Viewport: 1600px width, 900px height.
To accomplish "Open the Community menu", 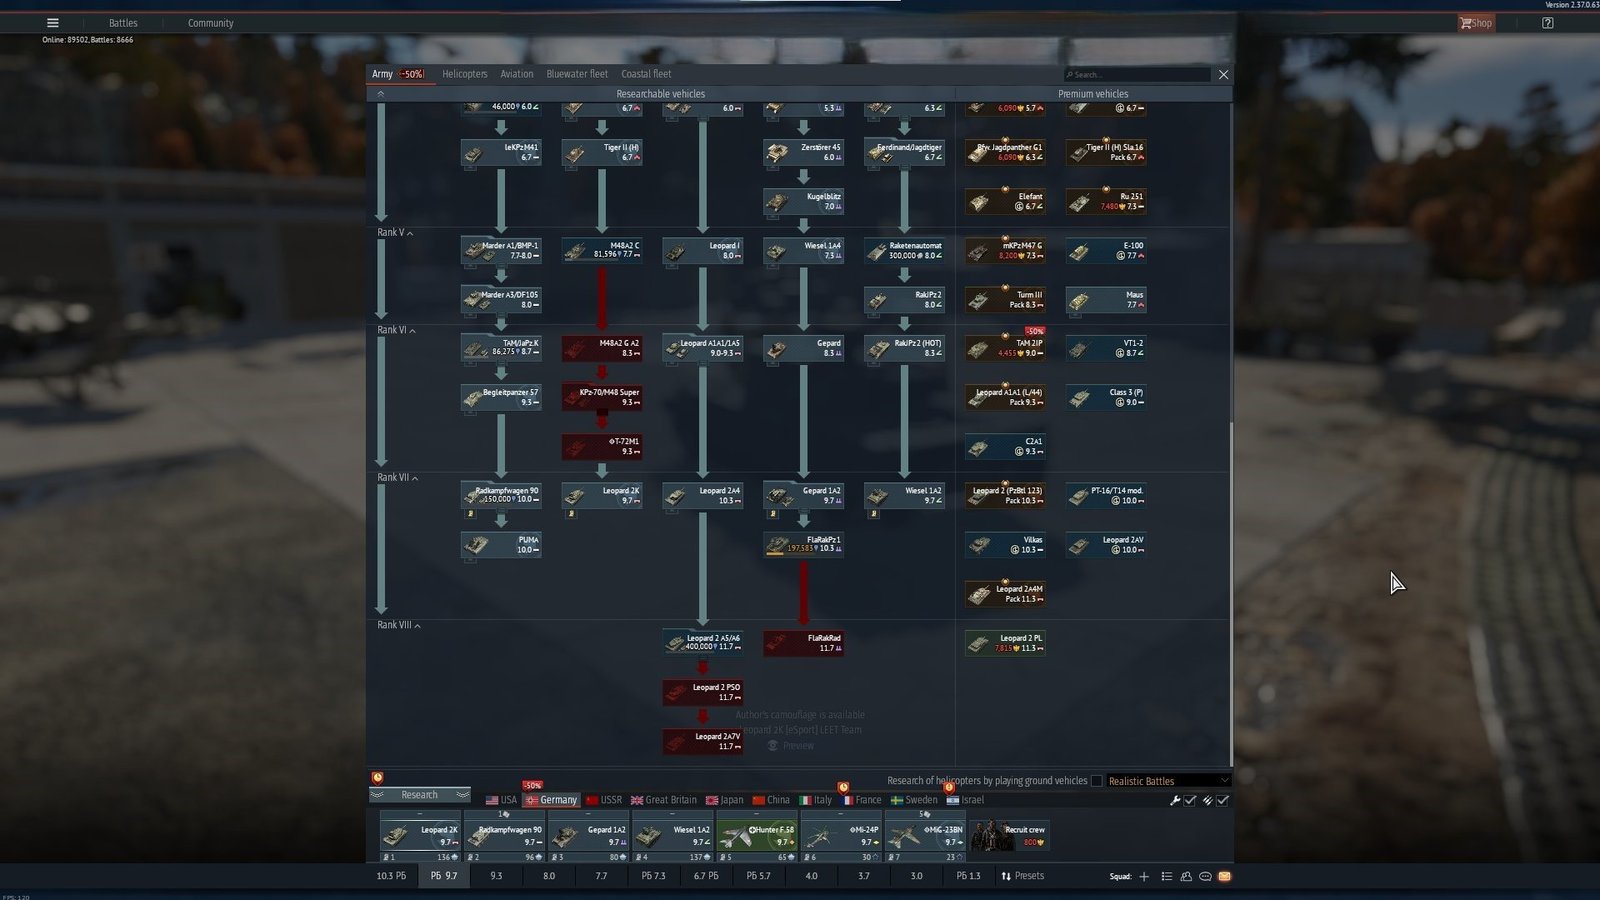I will tap(211, 23).
